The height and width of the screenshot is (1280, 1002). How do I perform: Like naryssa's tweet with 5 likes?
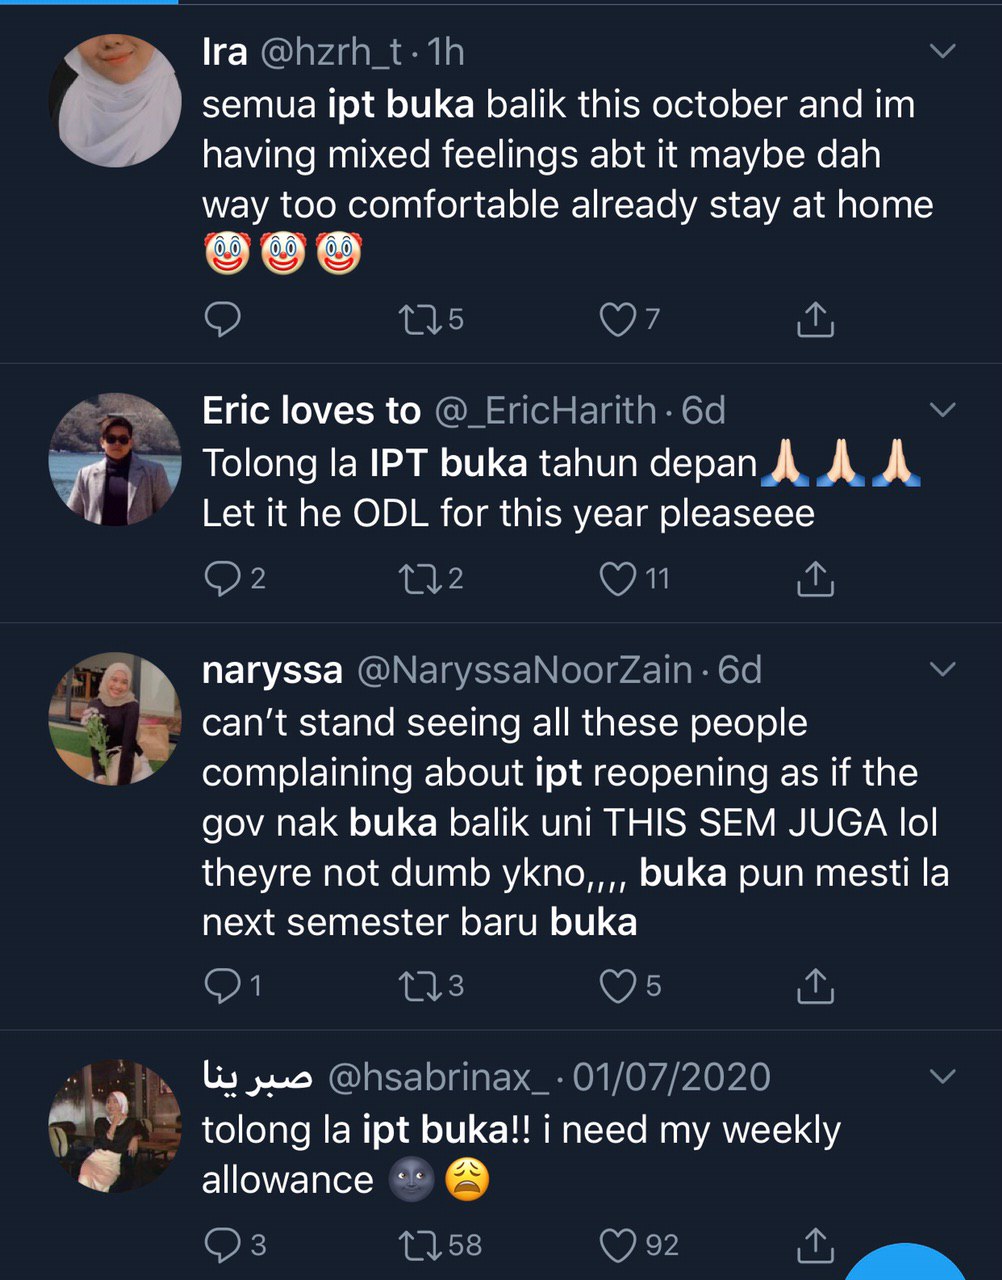pyautogui.click(x=617, y=987)
